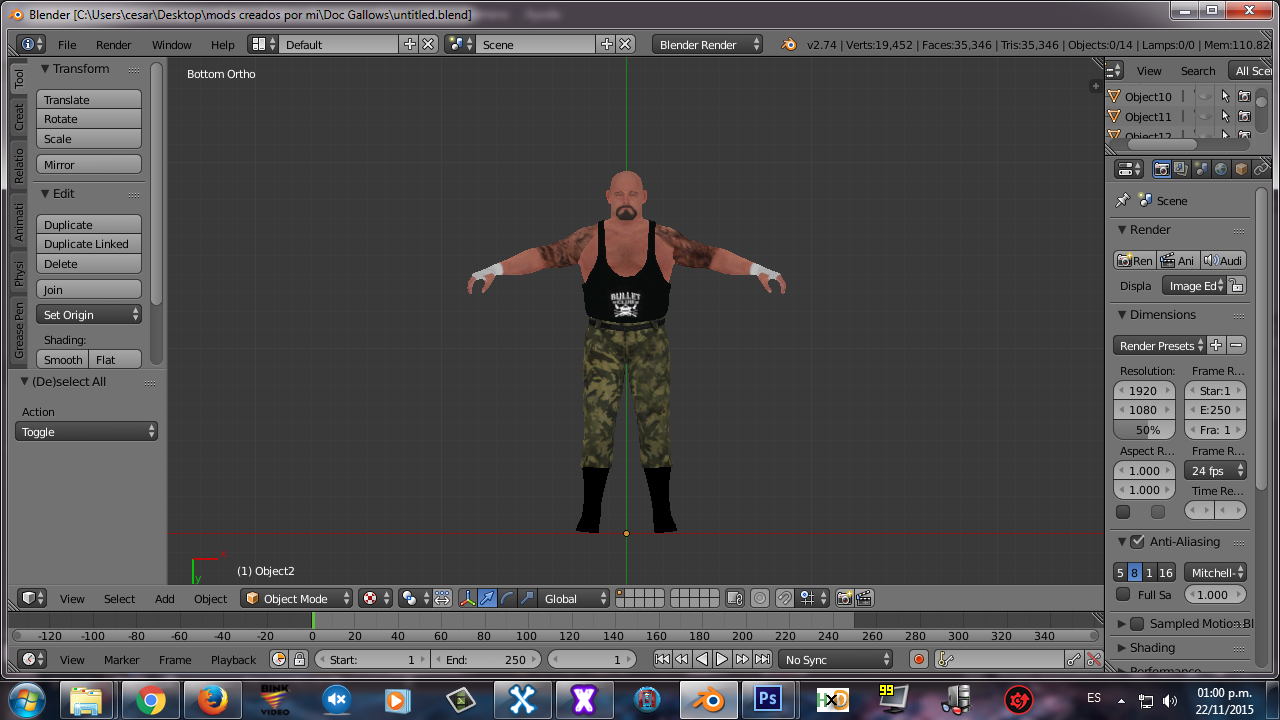Open Render properties tab camera icon

(x=1162, y=169)
